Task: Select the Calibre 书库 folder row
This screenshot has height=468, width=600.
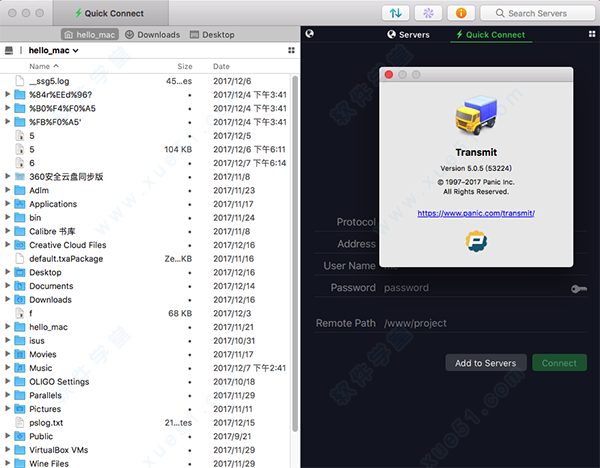Action: [145, 231]
